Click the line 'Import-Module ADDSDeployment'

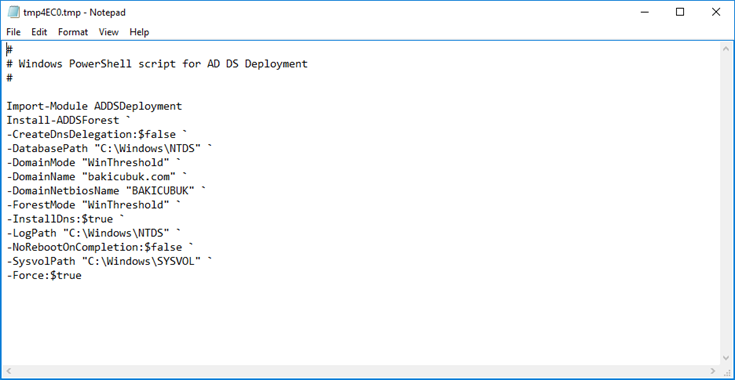[x=94, y=106]
